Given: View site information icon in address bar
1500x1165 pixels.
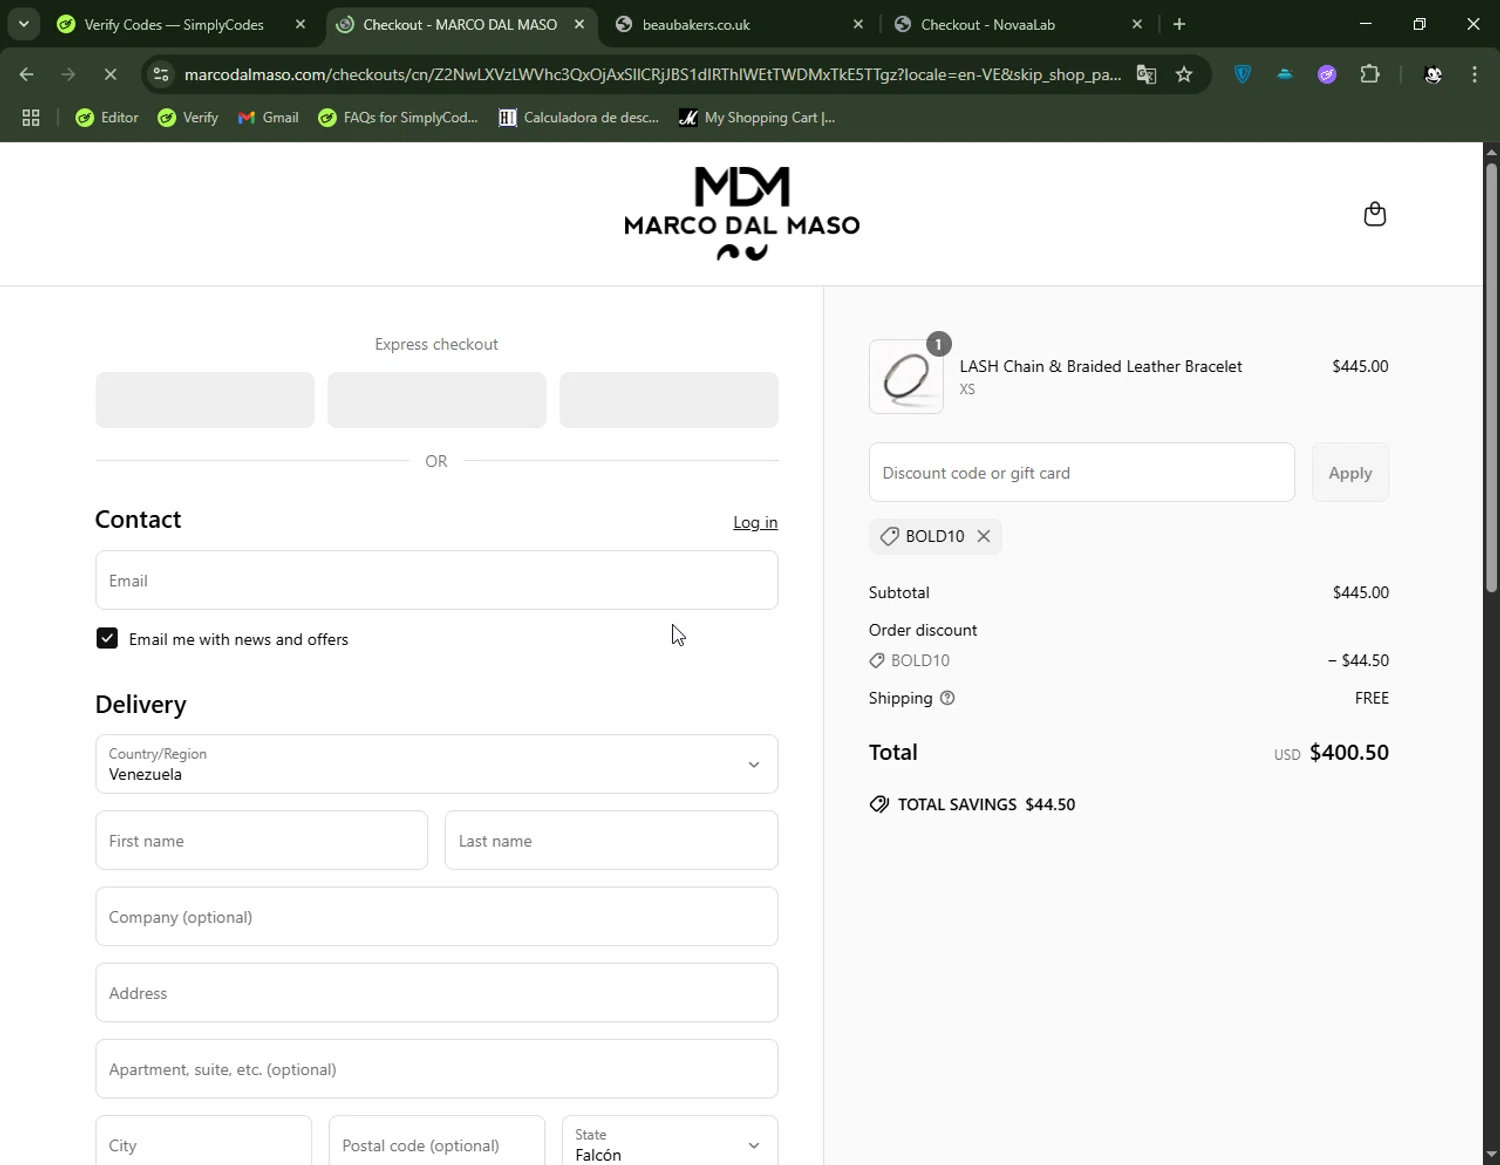Looking at the screenshot, I should 161,74.
